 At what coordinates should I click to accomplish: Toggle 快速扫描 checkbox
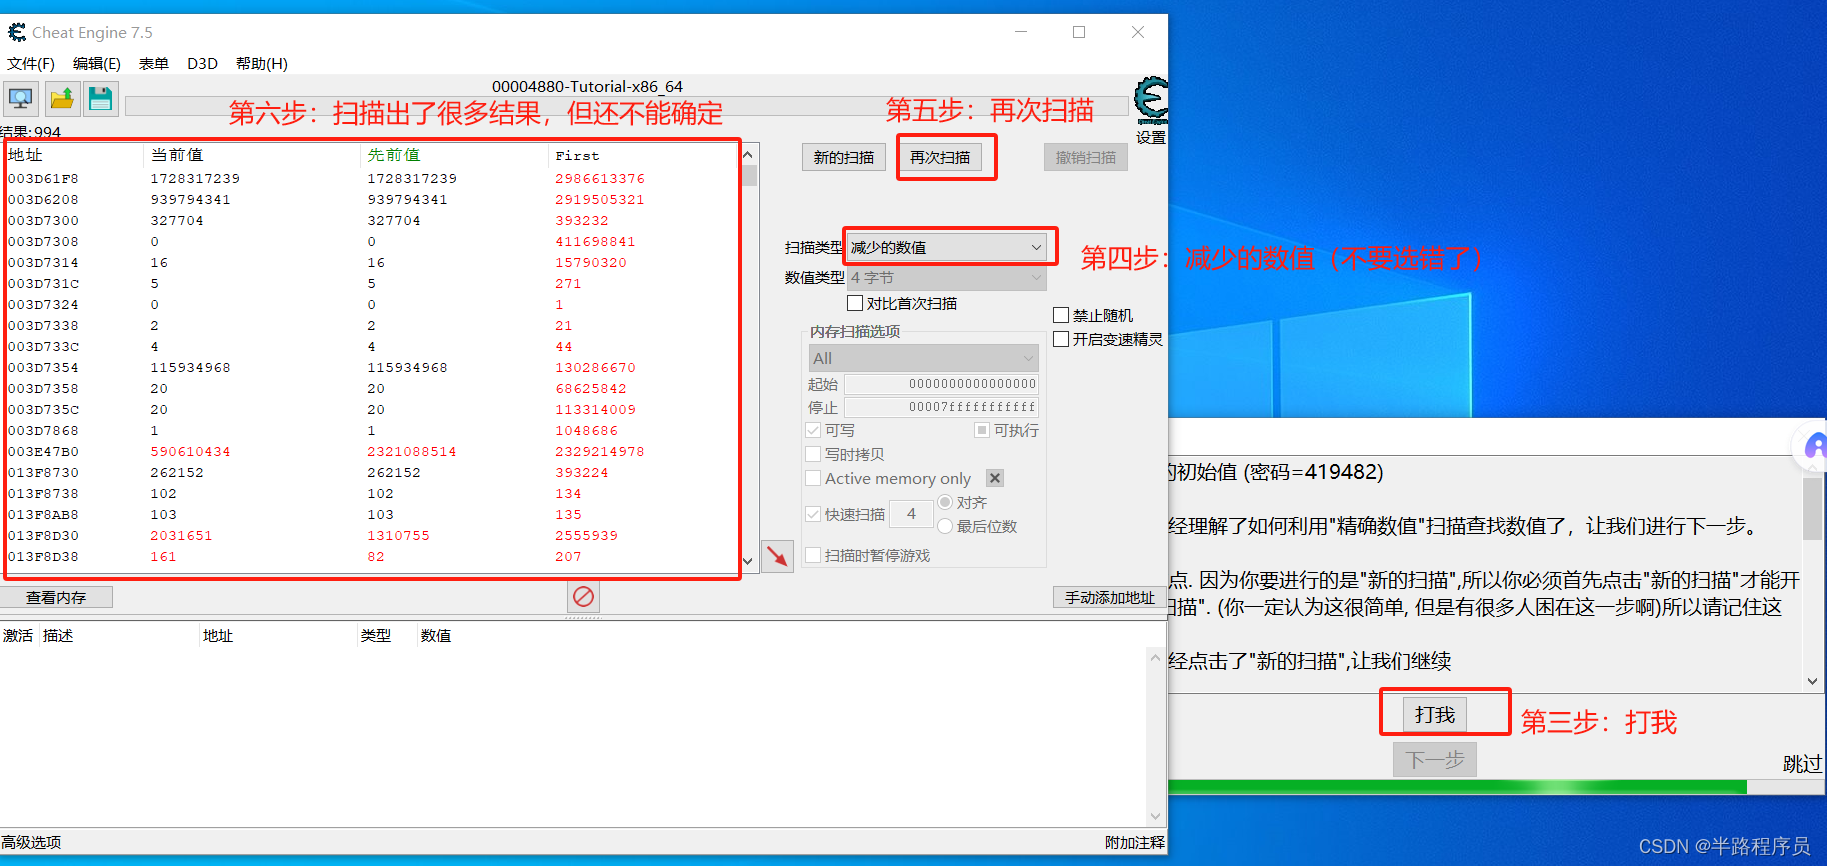pyautogui.click(x=813, y=514)
